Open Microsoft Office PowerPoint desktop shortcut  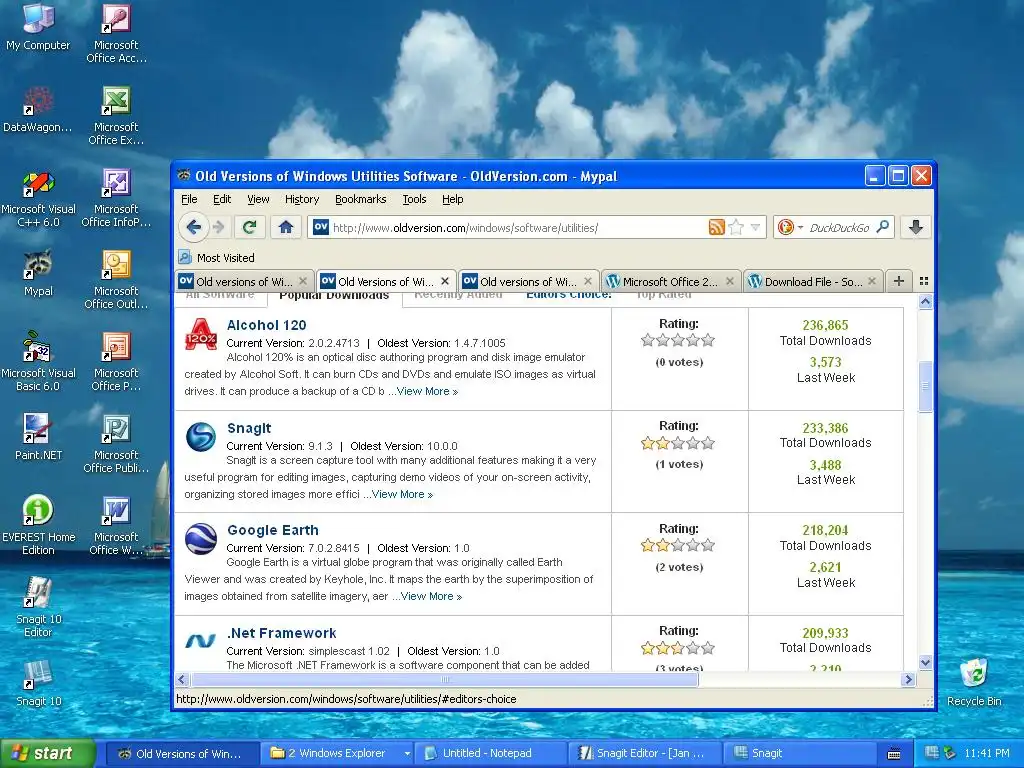[116, 361]
